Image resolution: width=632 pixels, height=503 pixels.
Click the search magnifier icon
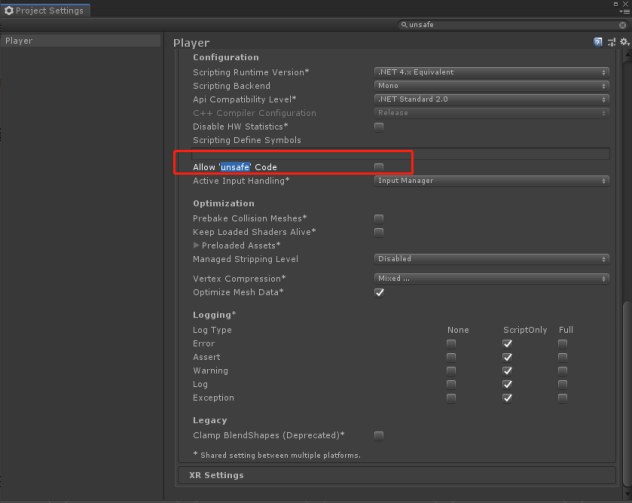click(x=403, y=25)
